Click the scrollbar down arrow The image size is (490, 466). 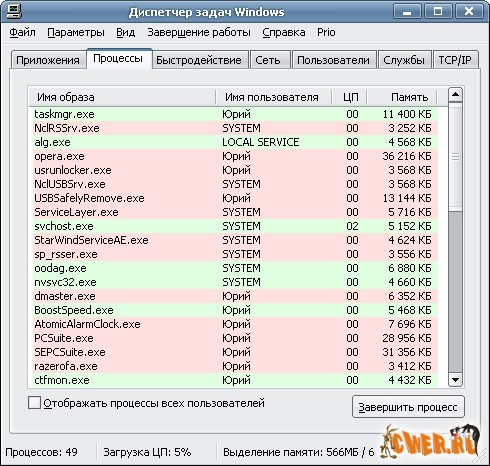pyautogui.click(x=455, y=379)
